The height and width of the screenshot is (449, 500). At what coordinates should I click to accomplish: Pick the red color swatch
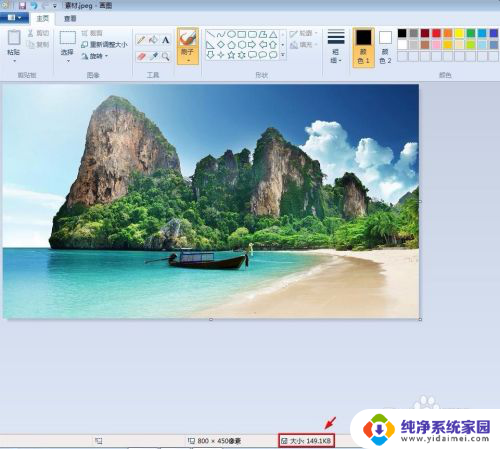coord(436,33)
